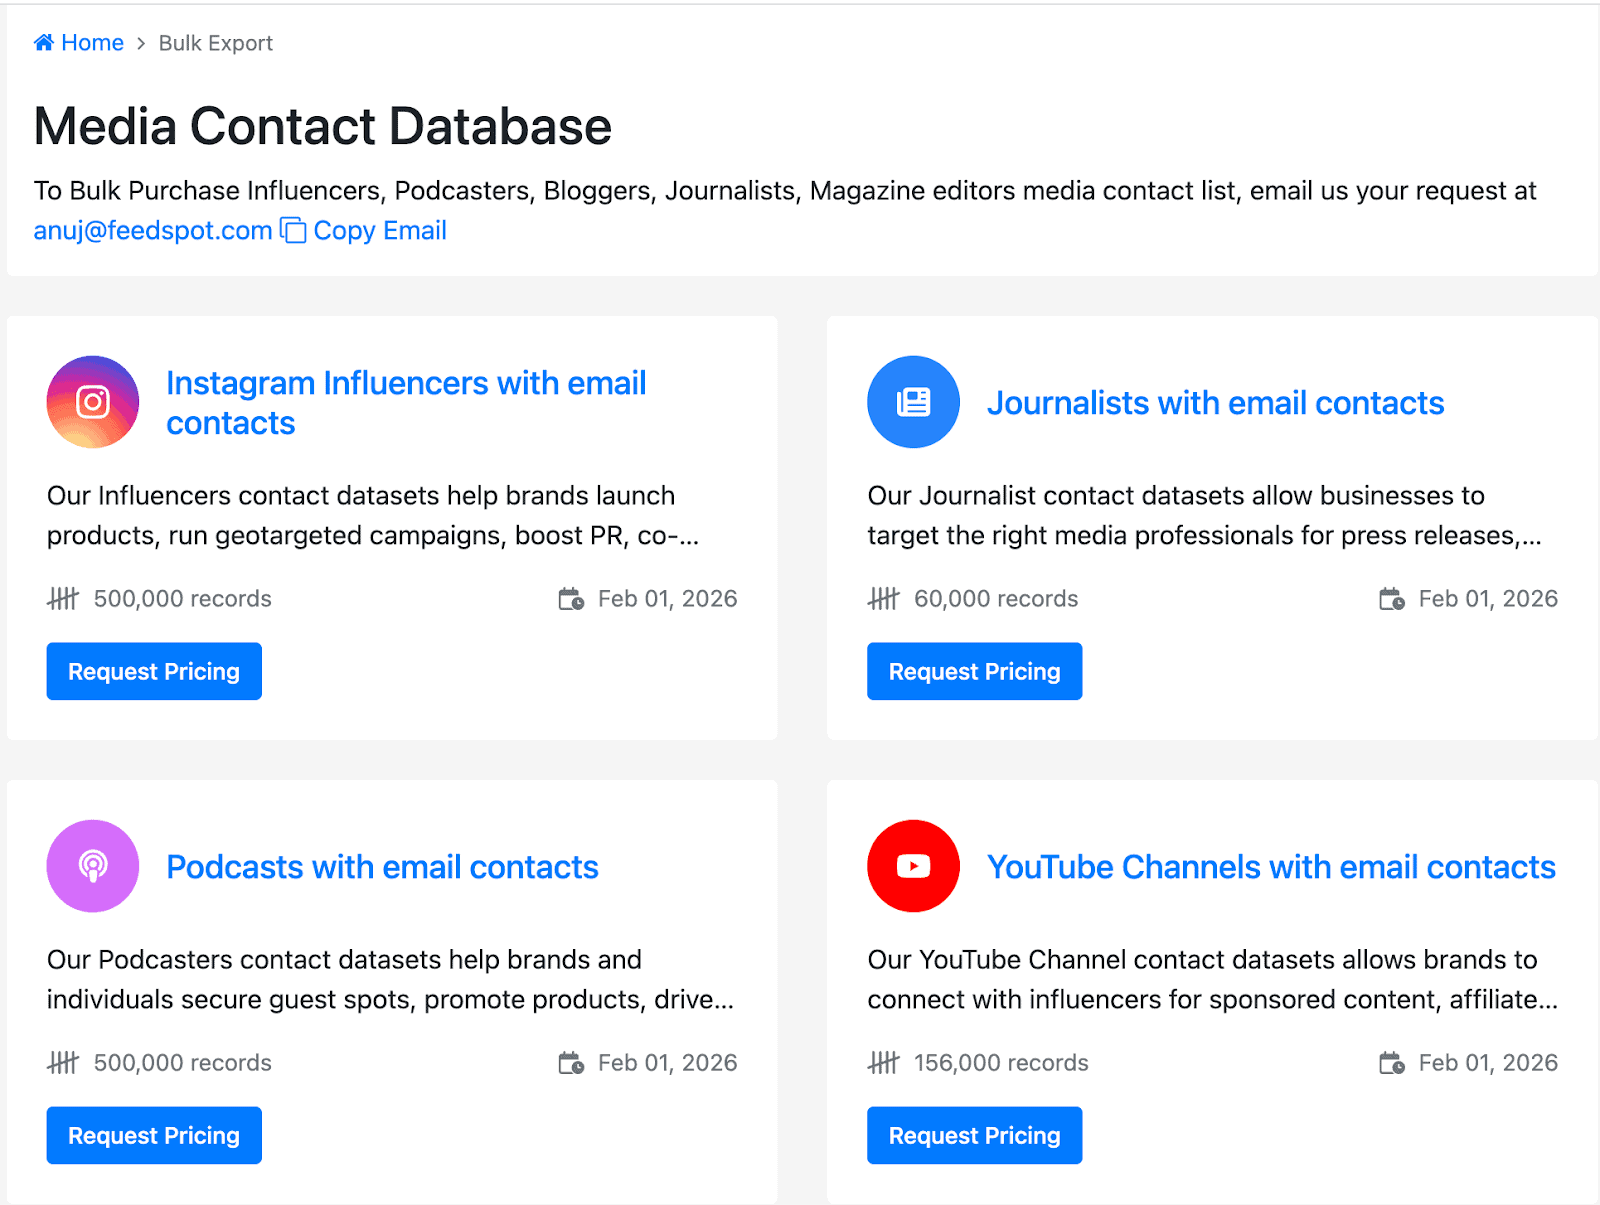
Task: Click the copy icon beside email address
Action: pos(293,231)
